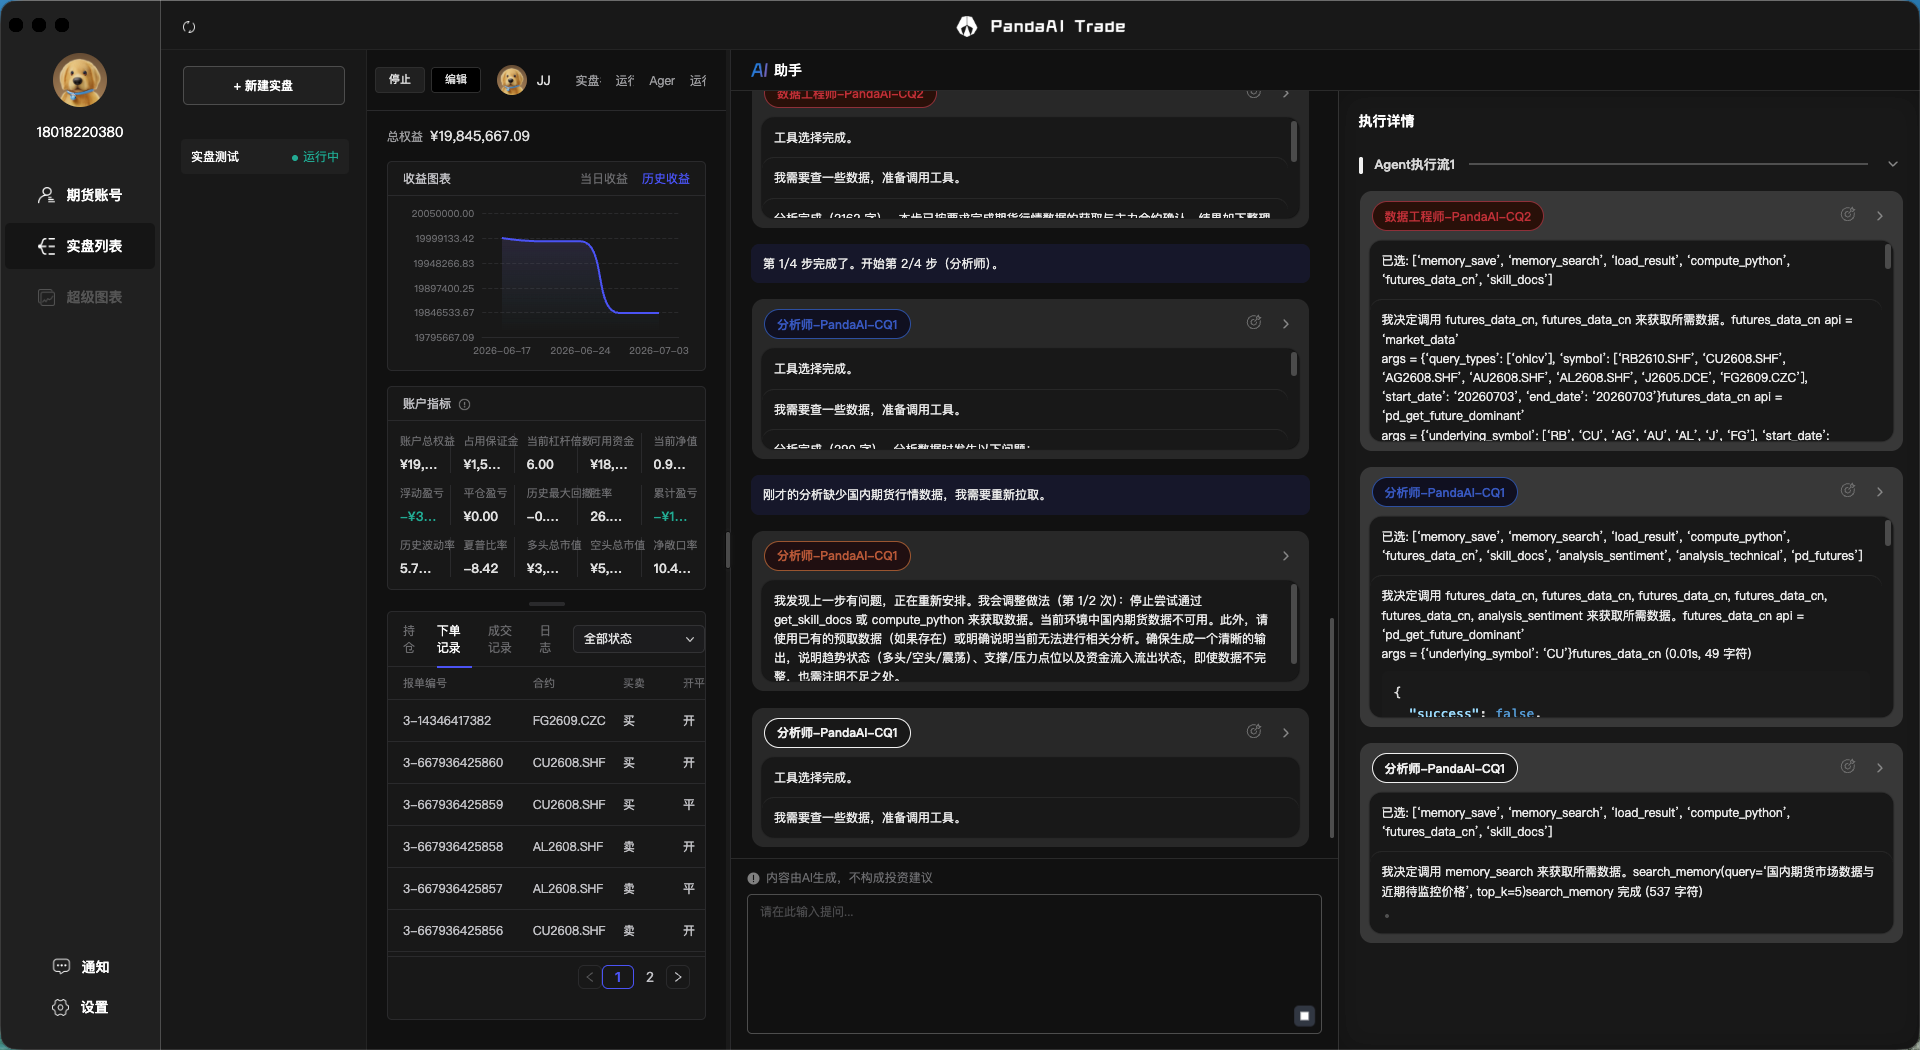Click order number 3-667936425859
The image size is (1920, 1050).
click(x=453, y=805)
